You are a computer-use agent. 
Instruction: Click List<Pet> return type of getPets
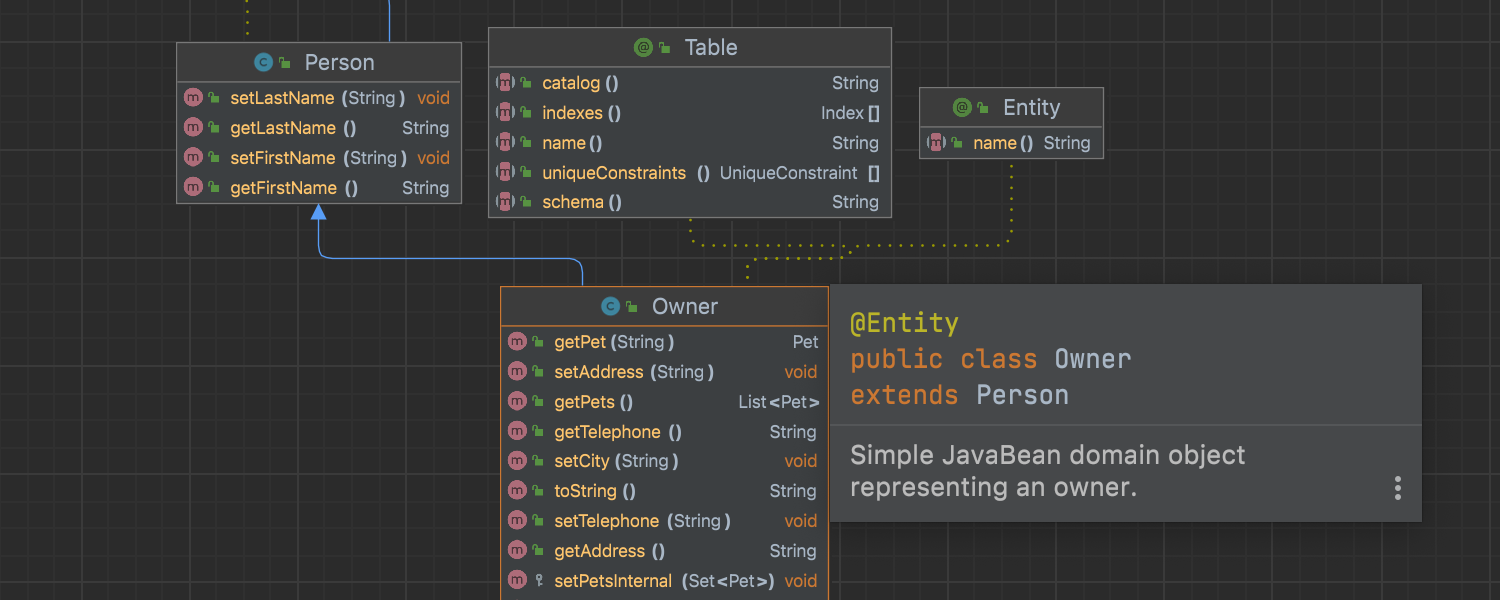[778, 402]
